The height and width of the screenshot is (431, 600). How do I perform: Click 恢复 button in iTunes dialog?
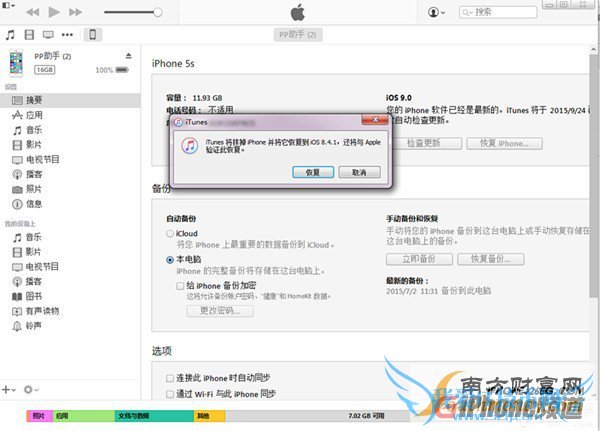click(x=313, y=172)
